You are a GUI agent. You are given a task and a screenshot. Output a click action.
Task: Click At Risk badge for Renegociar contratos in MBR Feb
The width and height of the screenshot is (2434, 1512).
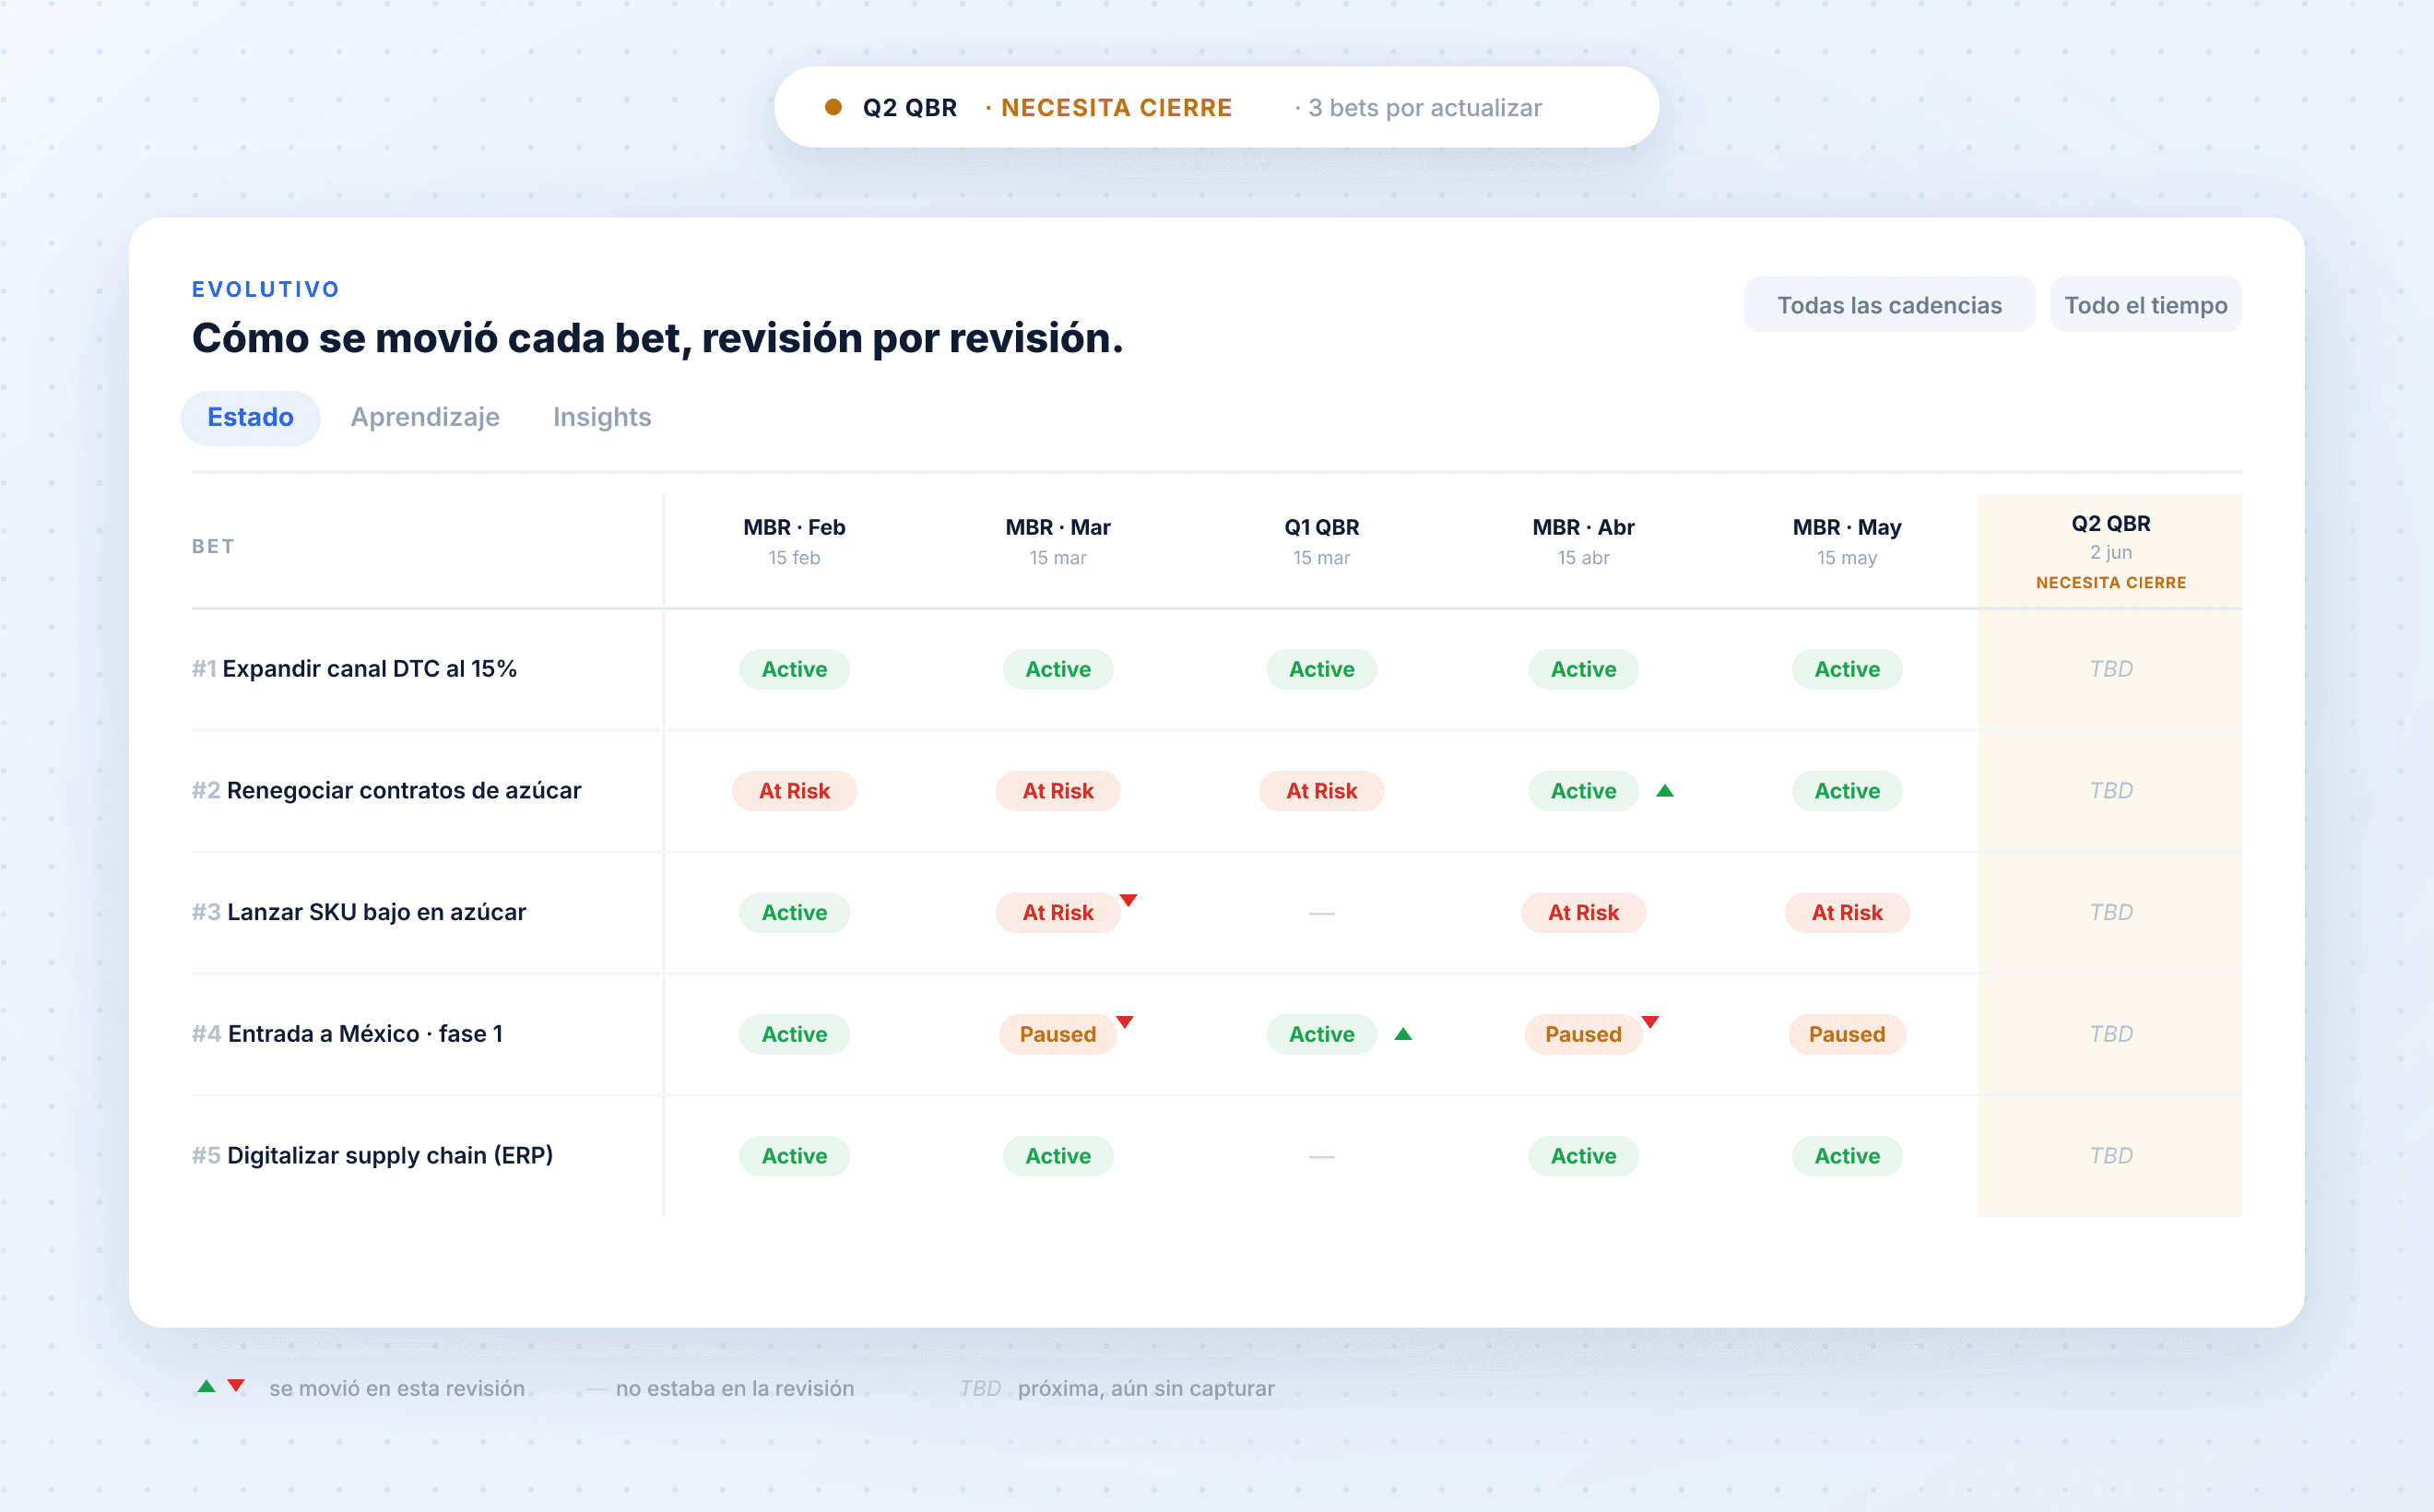(x=795, y=791)
